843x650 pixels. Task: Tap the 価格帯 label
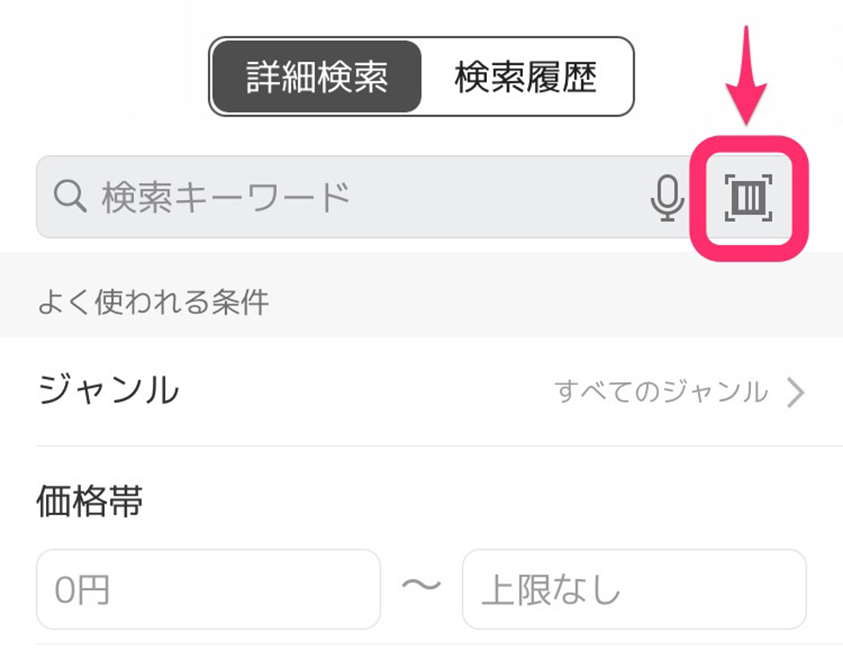pyautogui.click(x=90, y=501)
